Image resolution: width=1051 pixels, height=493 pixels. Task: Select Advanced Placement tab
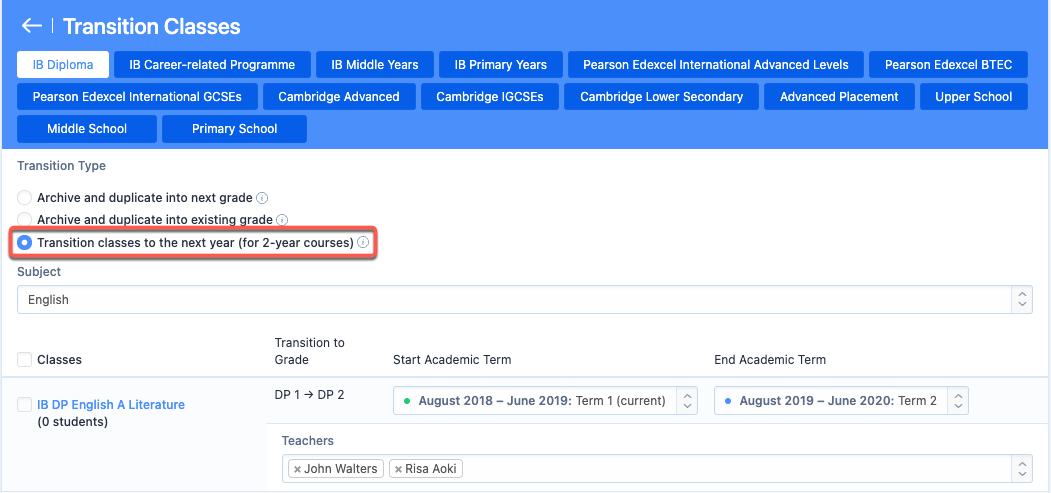click(839, 96)
